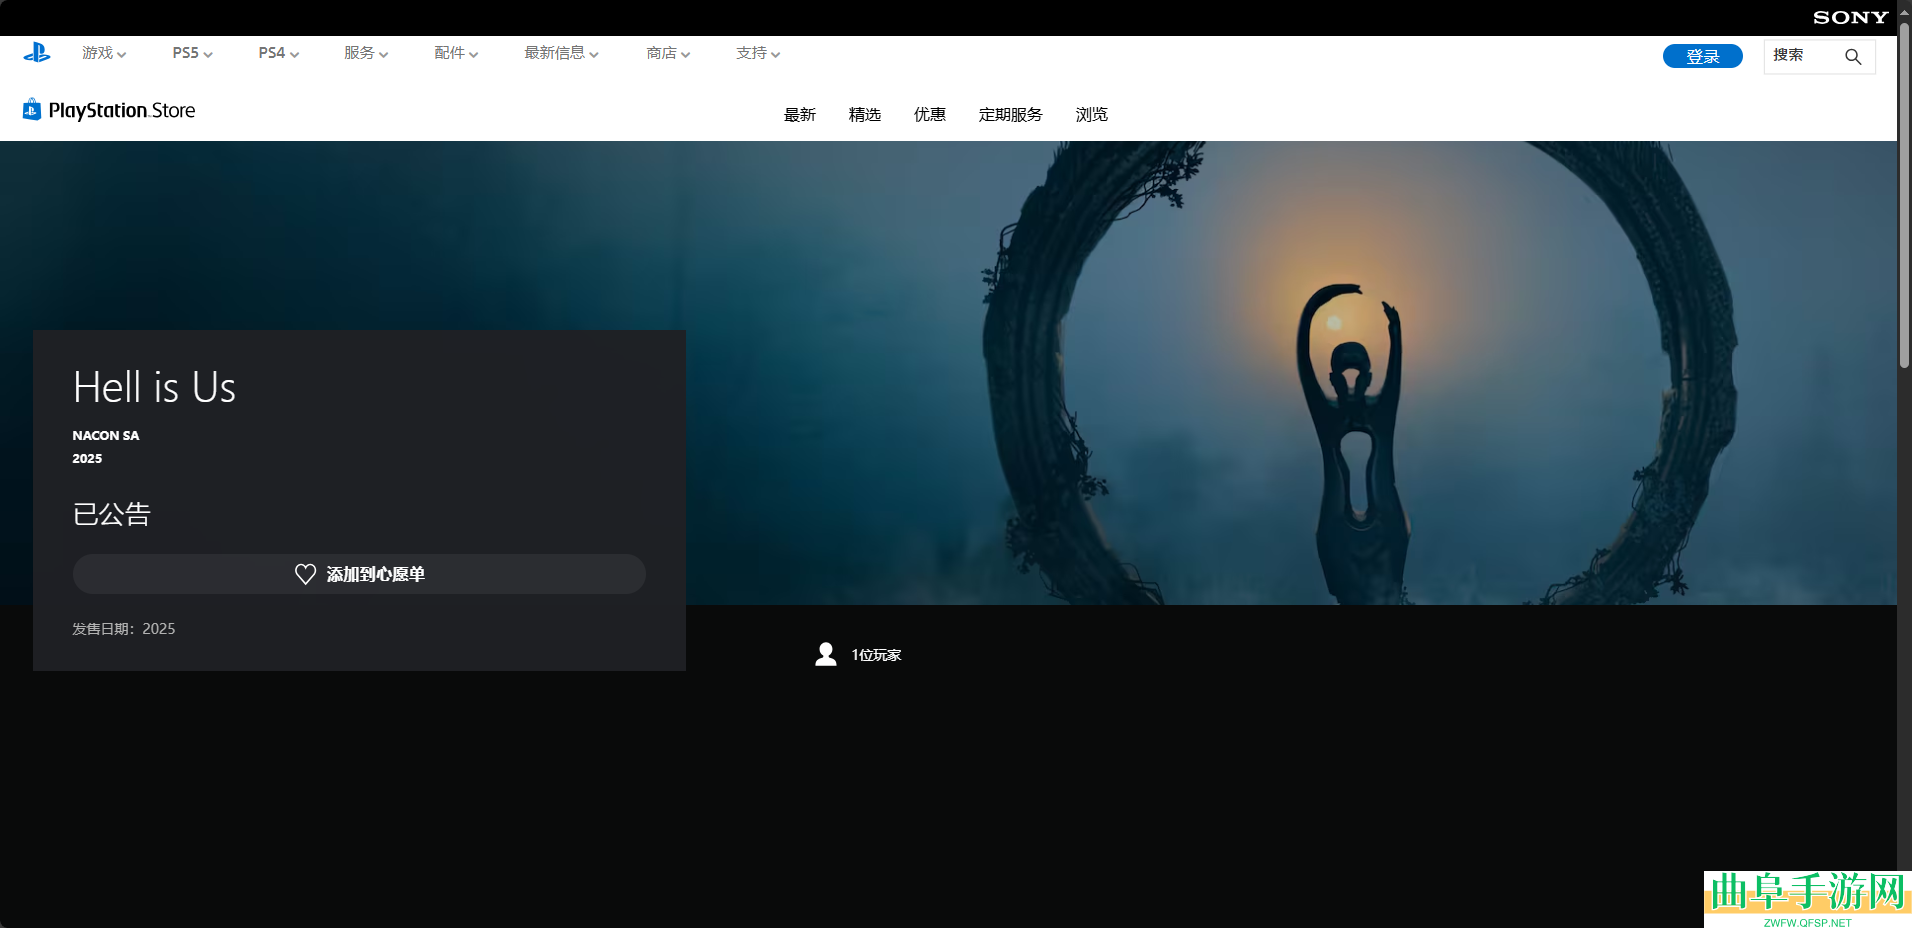Image resolution: width=1912 pixels, height=928 pixels.
Task: Open the 定期服务 store tab
Action: [x=1011, y=115]
